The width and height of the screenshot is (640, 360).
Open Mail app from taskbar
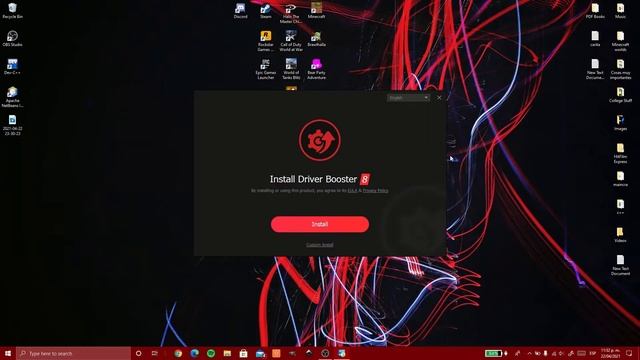point(260,353)
